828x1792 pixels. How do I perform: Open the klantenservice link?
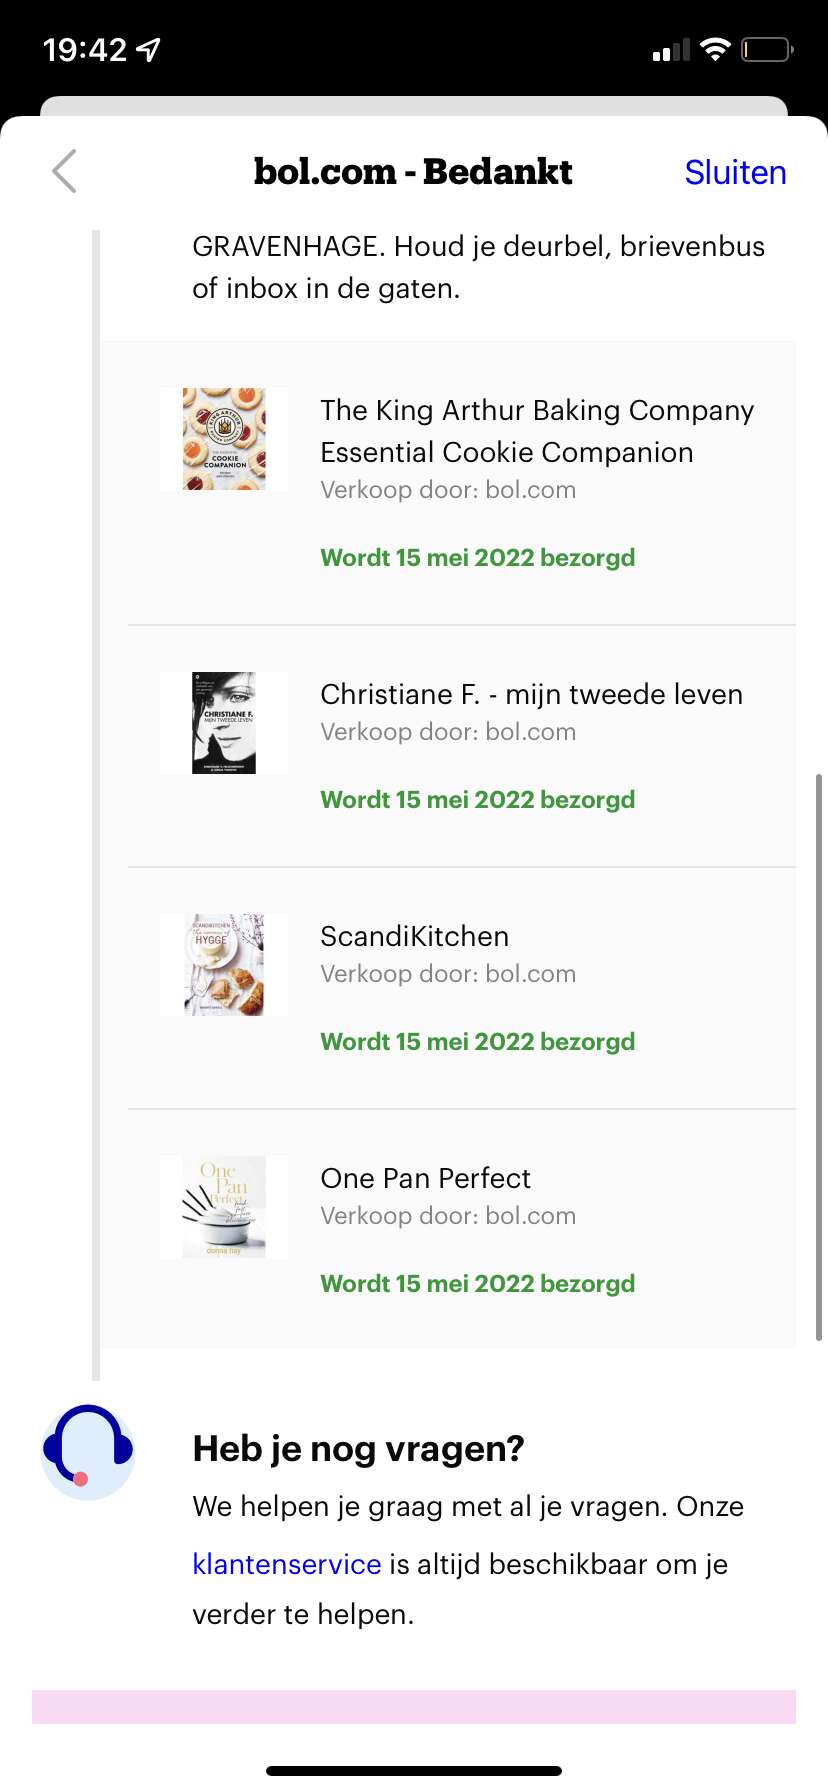coord(287,1564)
